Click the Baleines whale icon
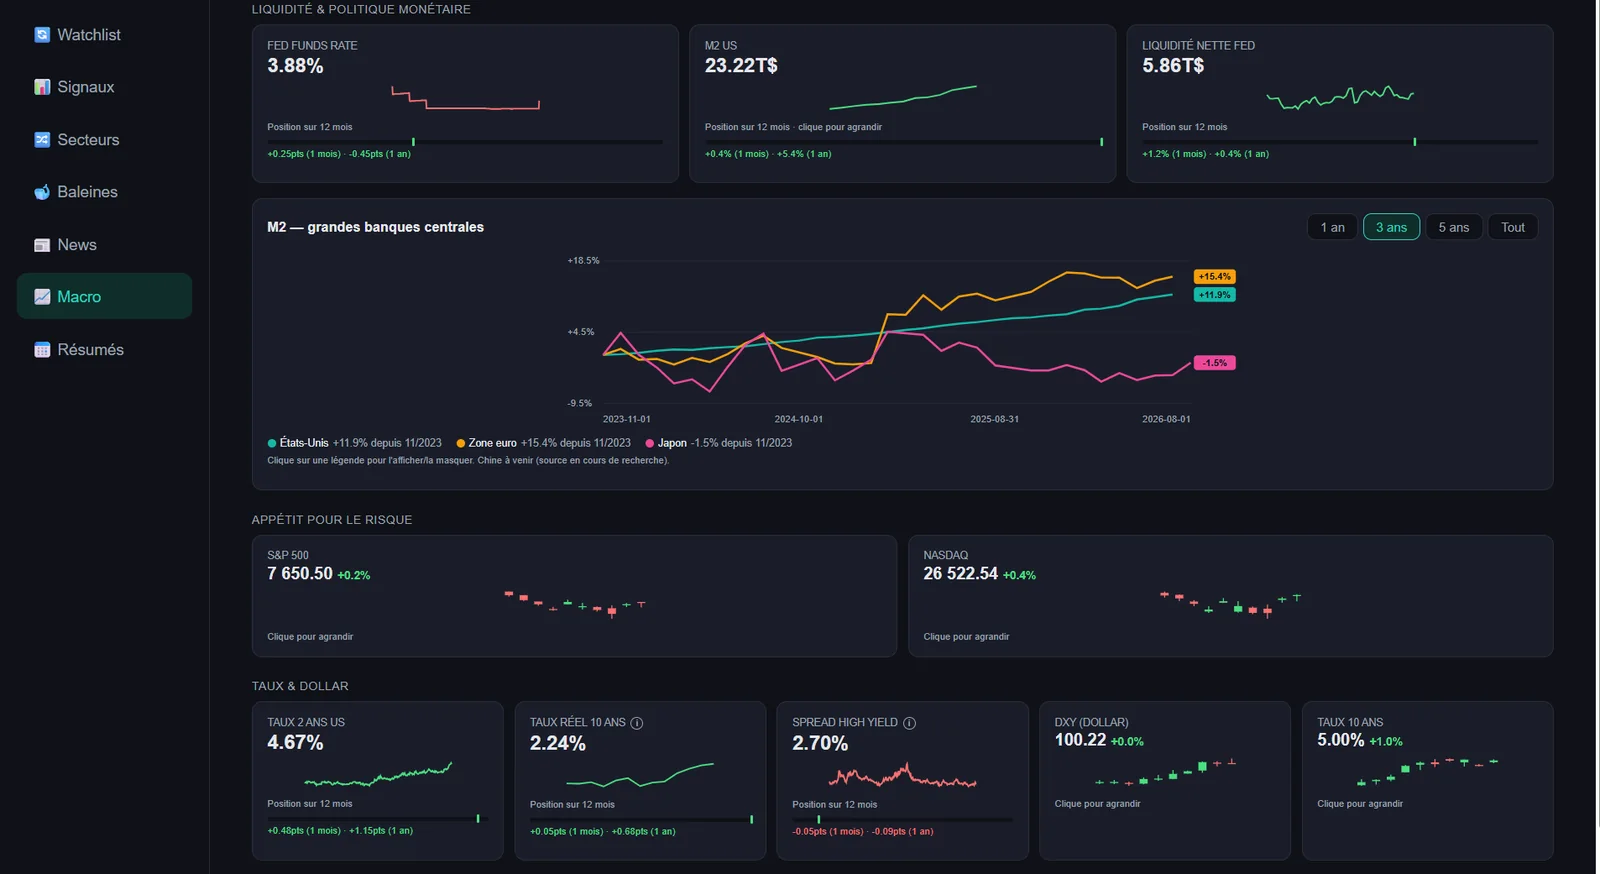 (42, 192)
